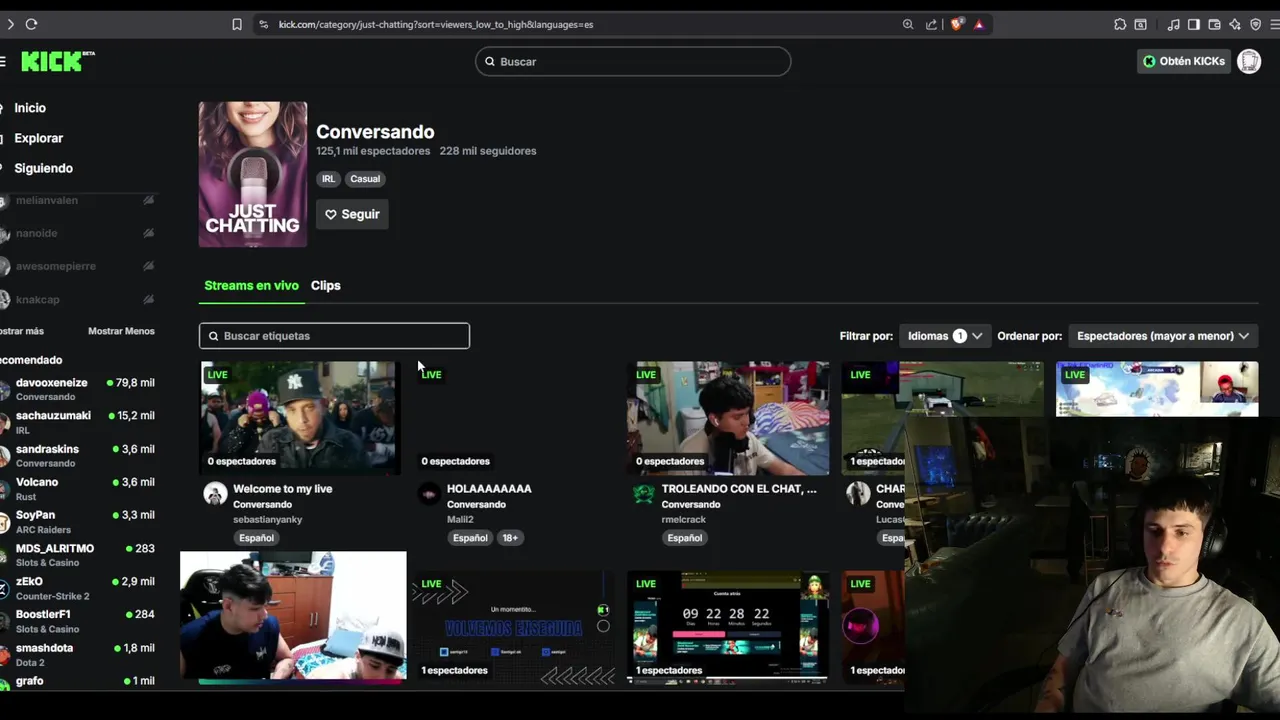Click the Obtén KICKs button
Image resolution: width=1280 pixels, height=720 pixels.
coord(1184,61)
